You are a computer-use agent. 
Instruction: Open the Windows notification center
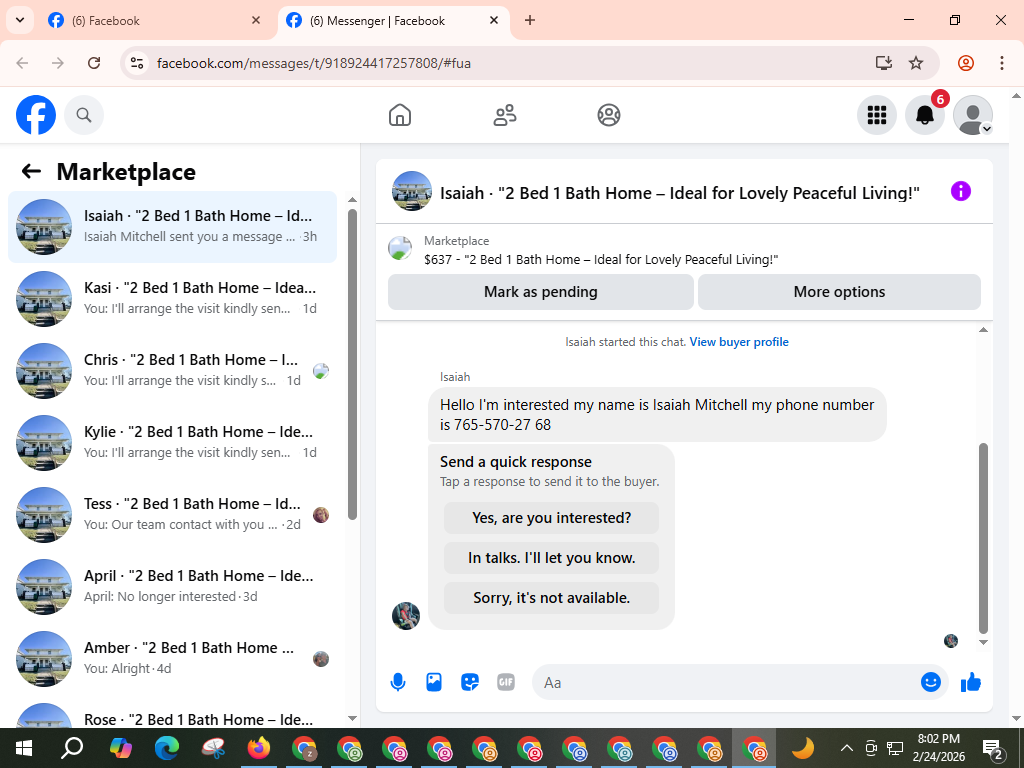(x=993, y=748)
